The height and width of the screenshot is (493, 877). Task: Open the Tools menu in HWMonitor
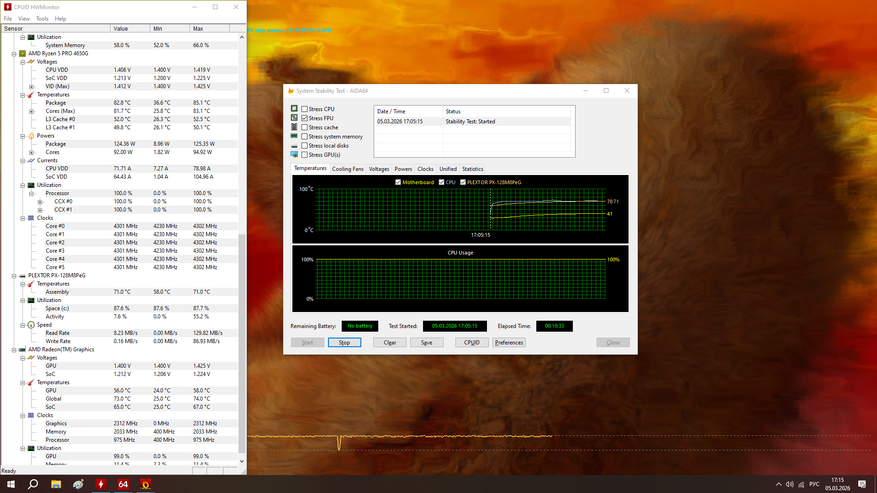[42, 18]
